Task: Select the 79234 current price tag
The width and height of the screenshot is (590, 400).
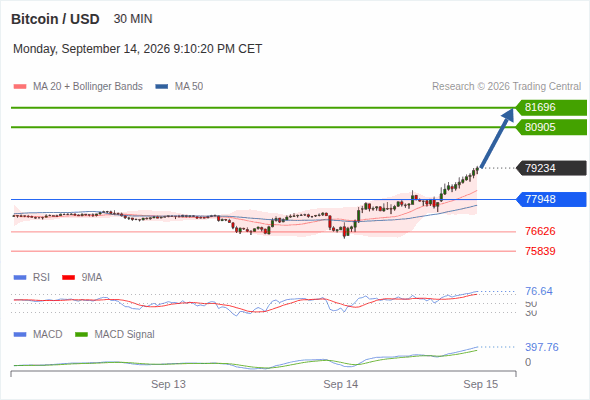Action: (551, 168)
